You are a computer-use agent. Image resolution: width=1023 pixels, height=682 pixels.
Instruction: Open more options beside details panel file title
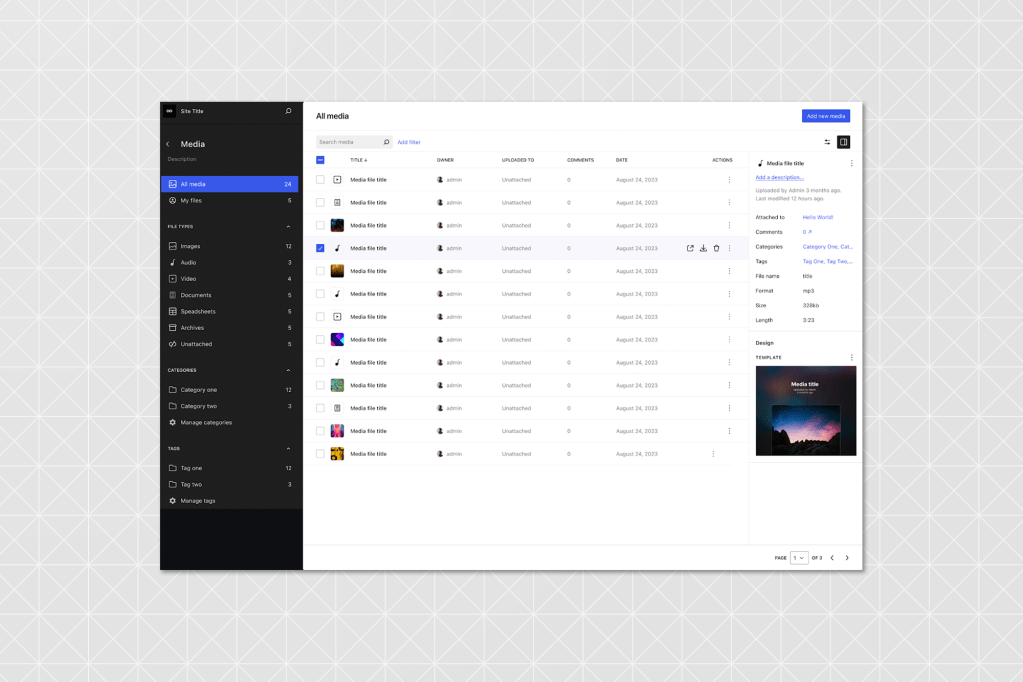[x=851, y=163]
